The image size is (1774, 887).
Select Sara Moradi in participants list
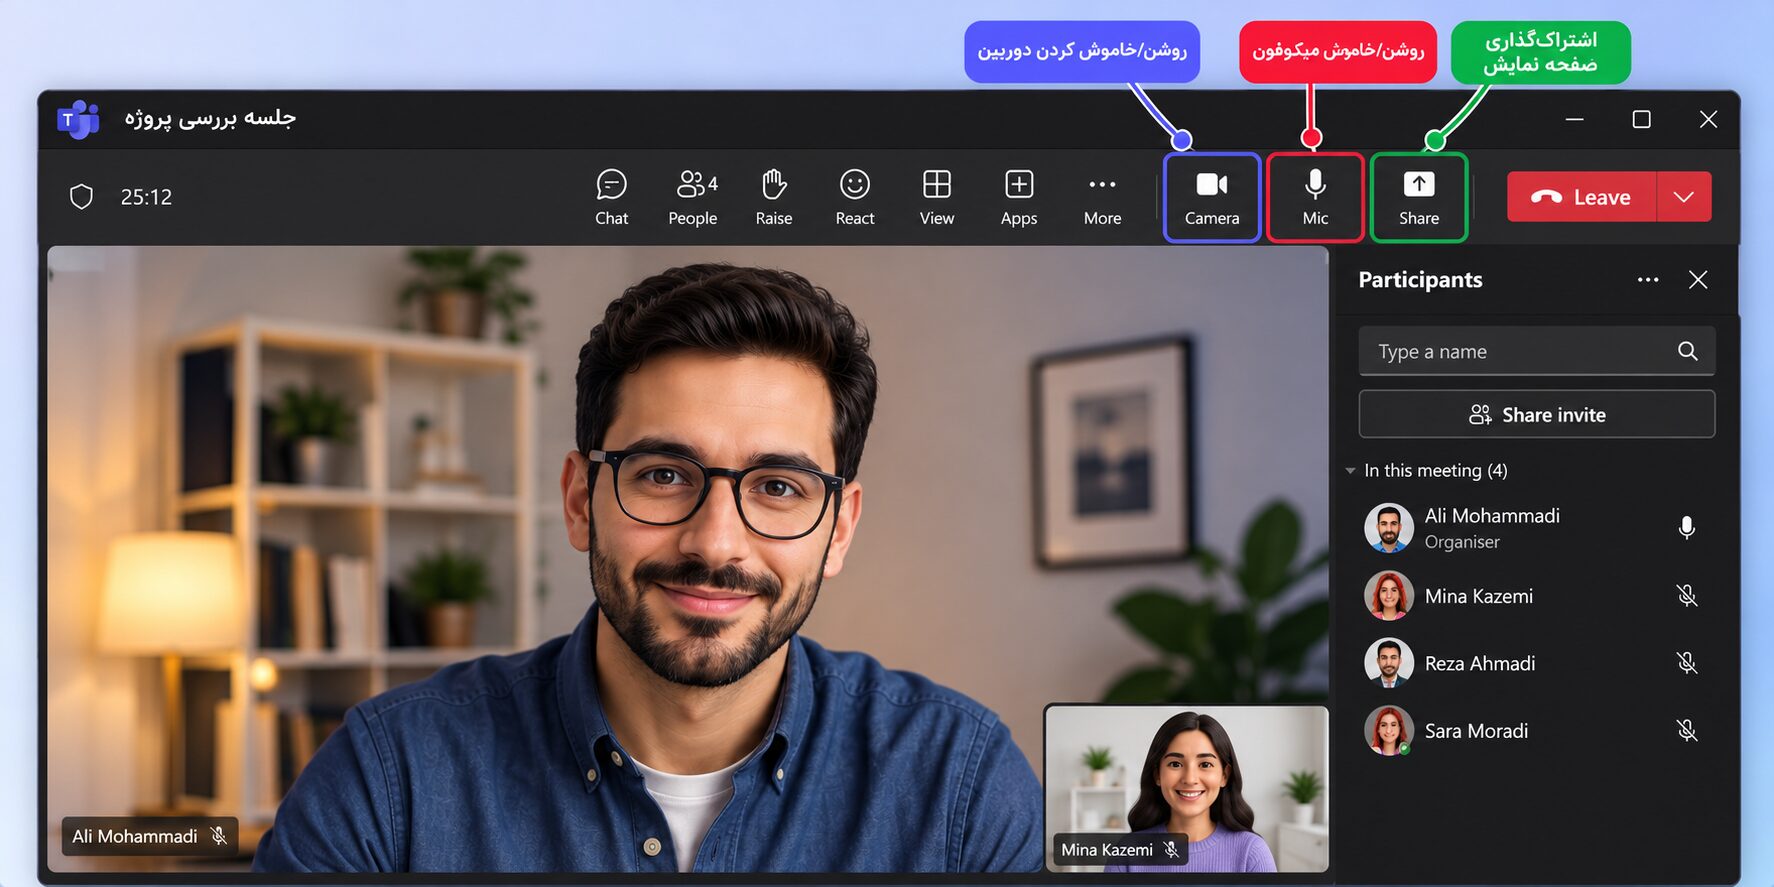1536,731
